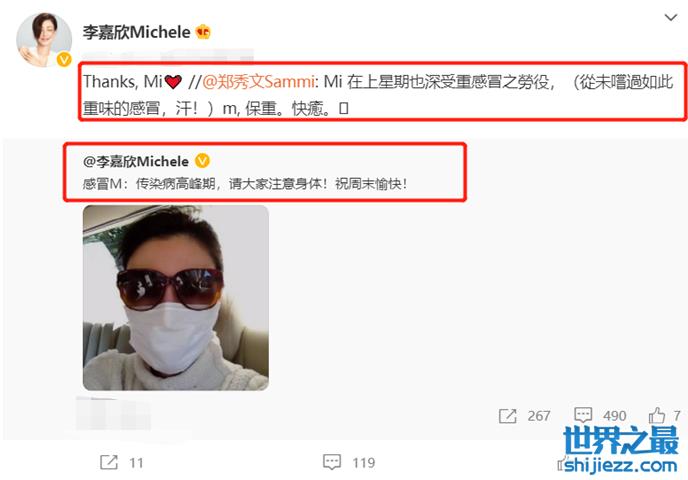Enlarge the masked selfie photo thumbnail

click(176, 297)
